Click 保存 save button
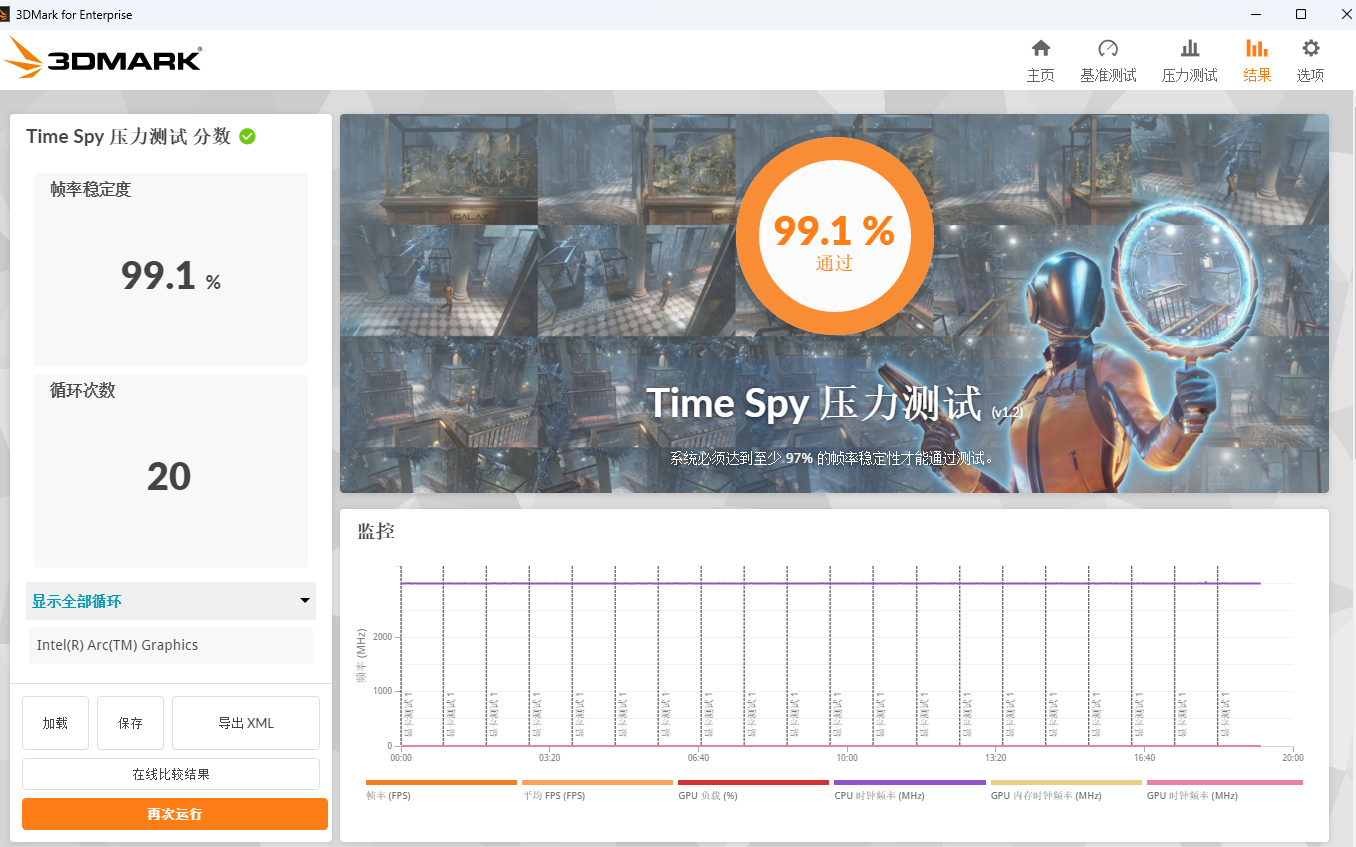Image resolution: width=1356 pixels, height=847 pixels. (x=130, y=723)
